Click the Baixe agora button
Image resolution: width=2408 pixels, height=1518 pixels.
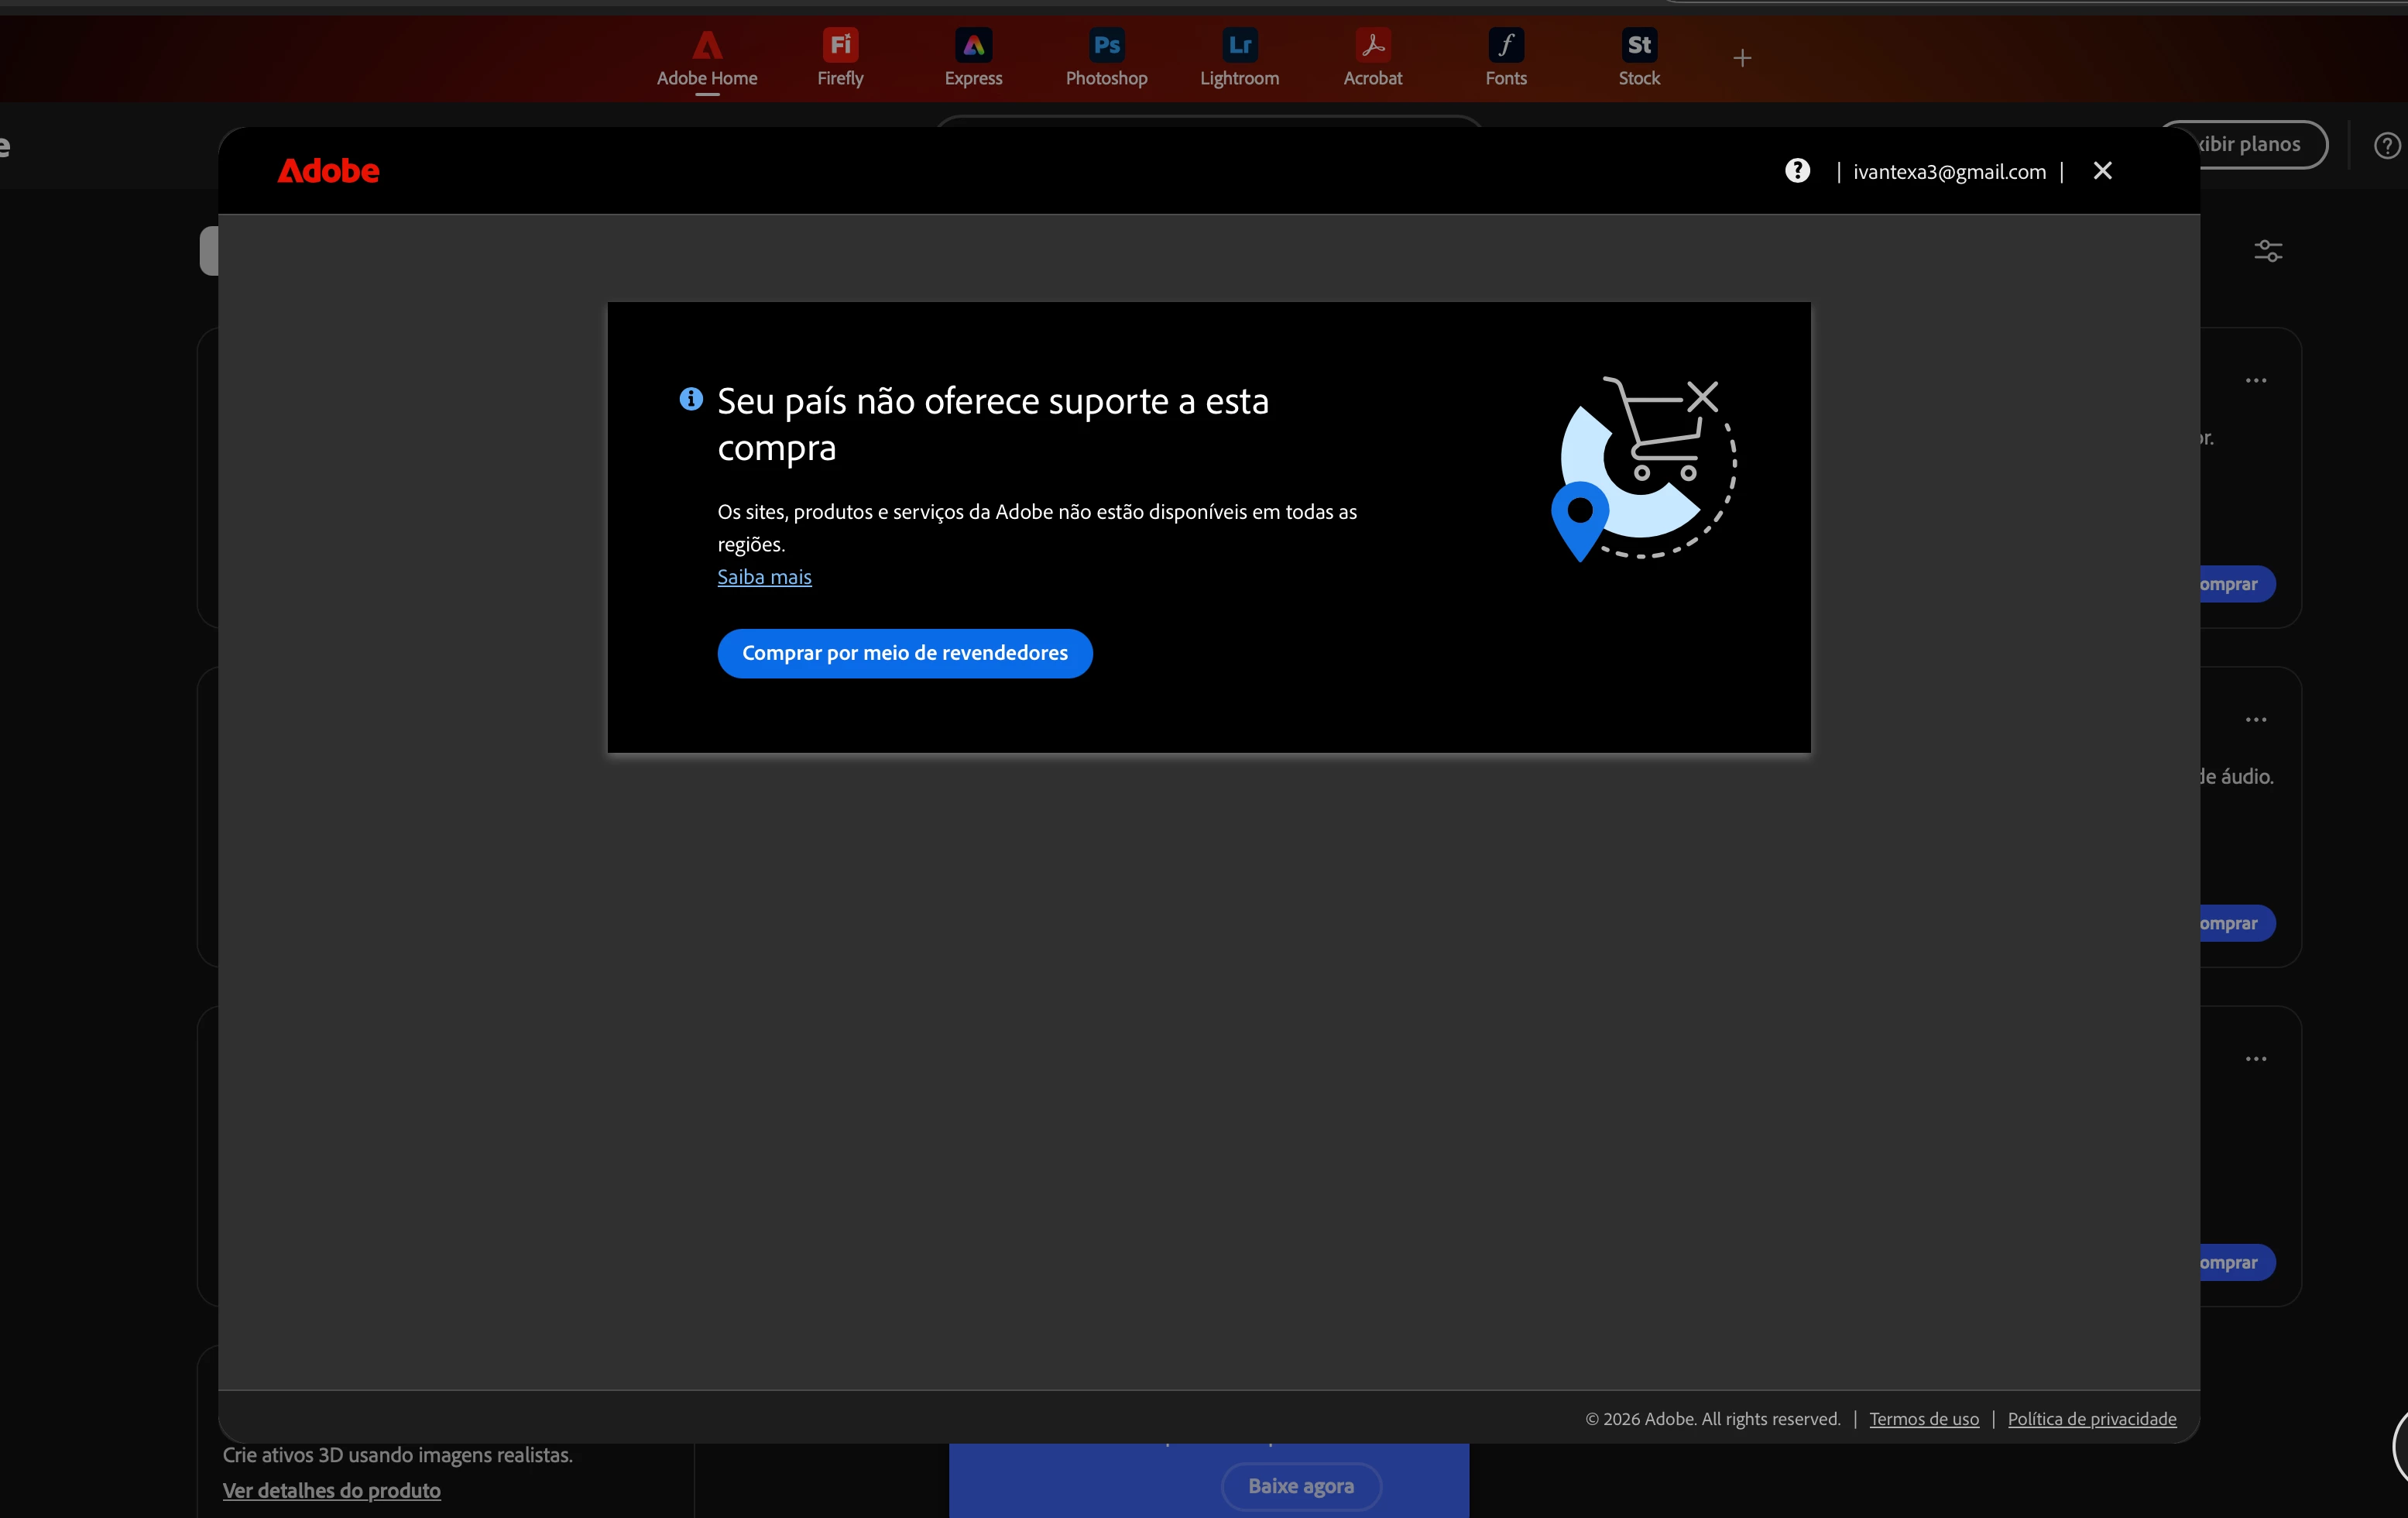click(x=1301, y=1486)
